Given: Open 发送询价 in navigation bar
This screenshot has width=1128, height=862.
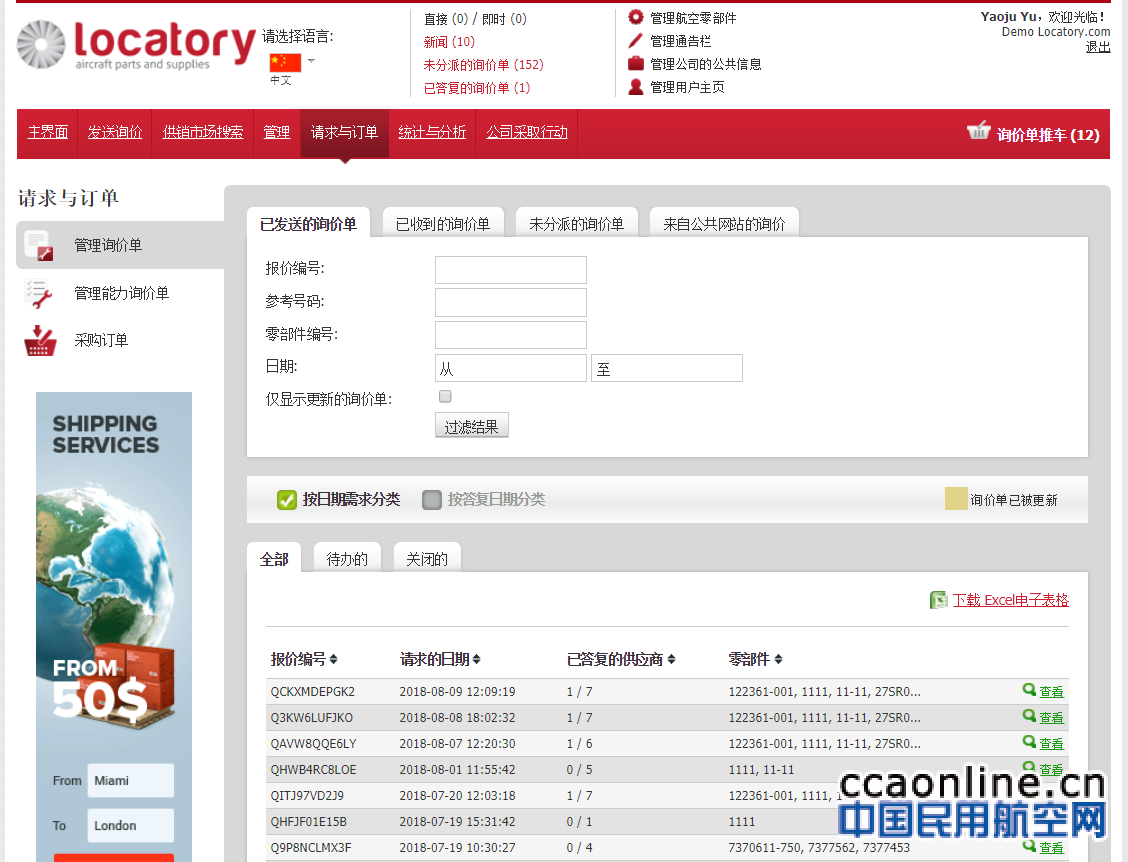Looking at the screenshot, I should point(114,132).
